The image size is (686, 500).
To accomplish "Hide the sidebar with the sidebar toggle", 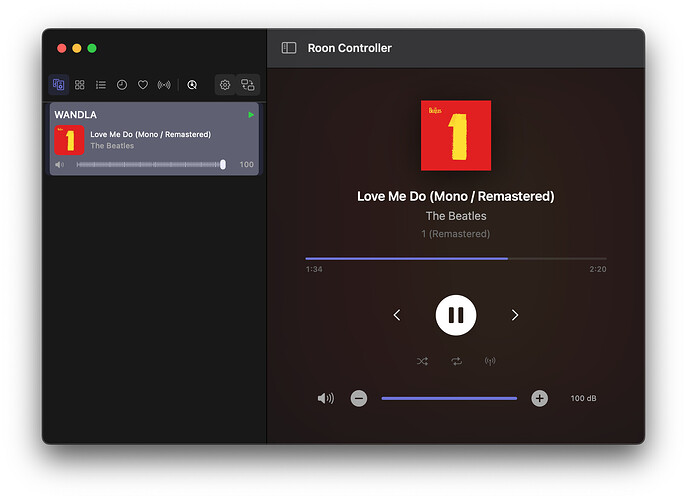I will [x=289, y=48].
